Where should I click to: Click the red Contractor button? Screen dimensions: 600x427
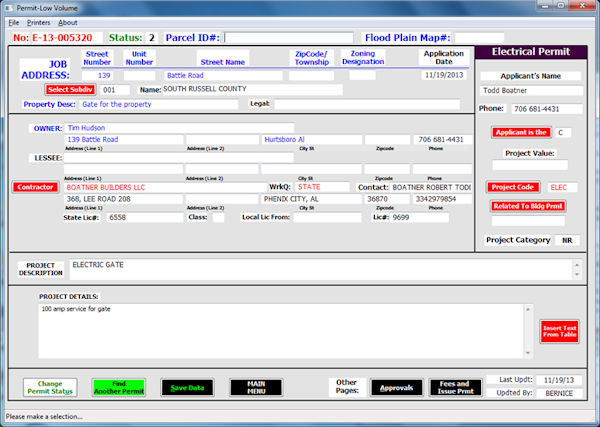point(35,187)
